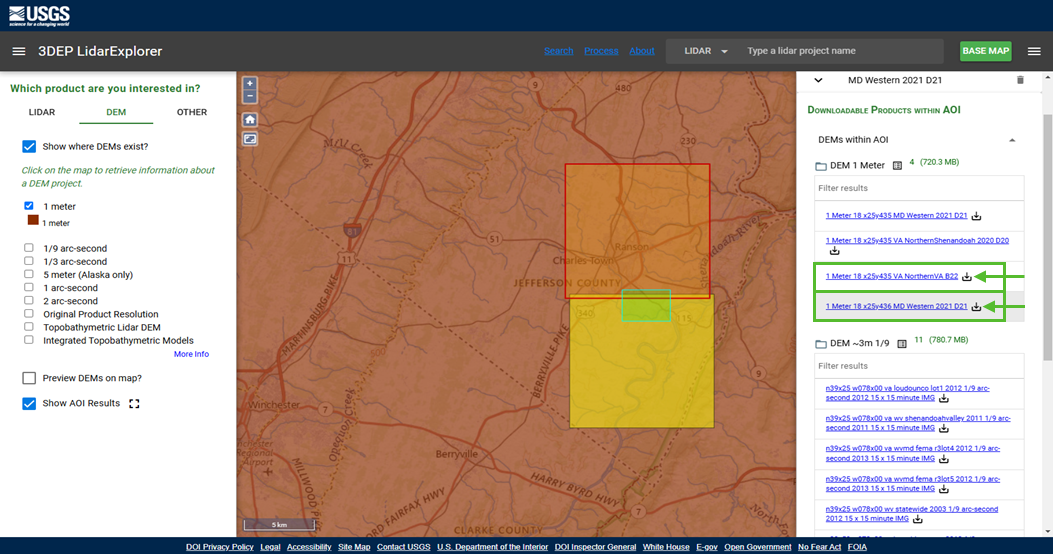1053x554 pixels.
Task: Switch to the OTHER product tab
Action: [191, 112]
